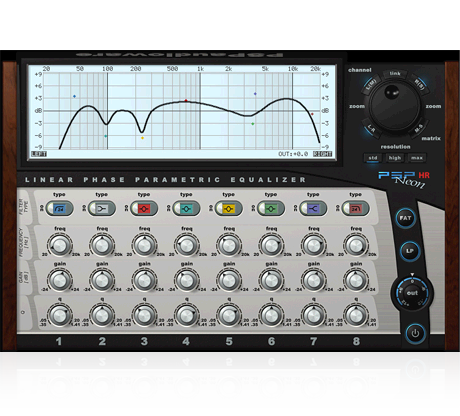460x416 pixels.
Task: Select high resolution setting
Action: point(395,158)
